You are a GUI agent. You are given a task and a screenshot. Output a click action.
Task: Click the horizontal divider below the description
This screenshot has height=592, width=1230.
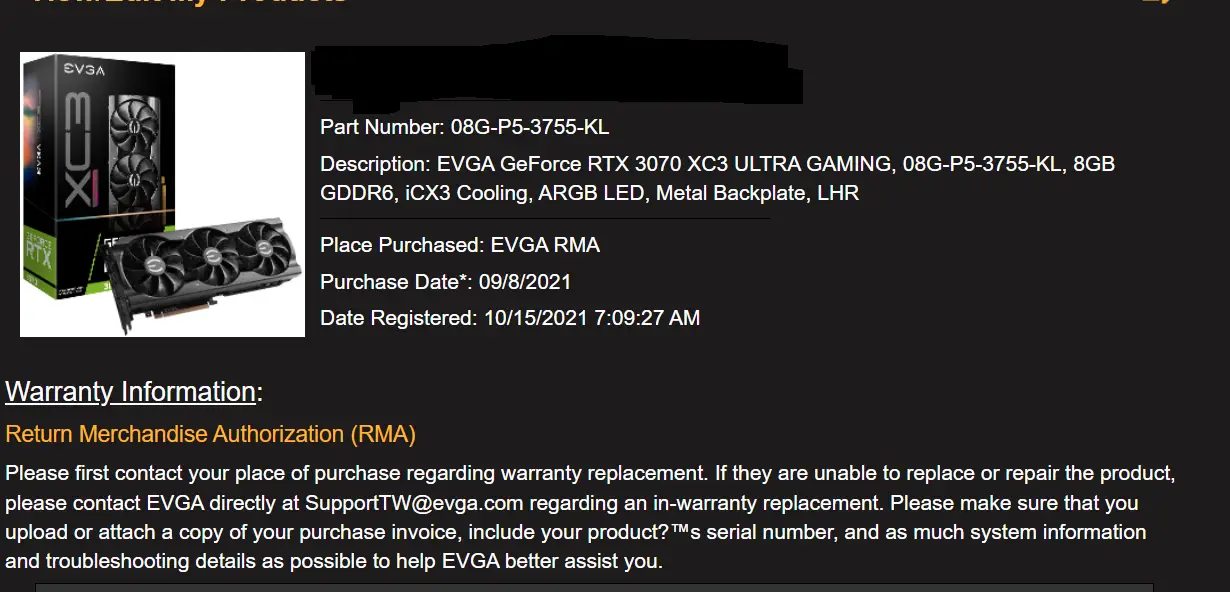(x=545, y=218)
